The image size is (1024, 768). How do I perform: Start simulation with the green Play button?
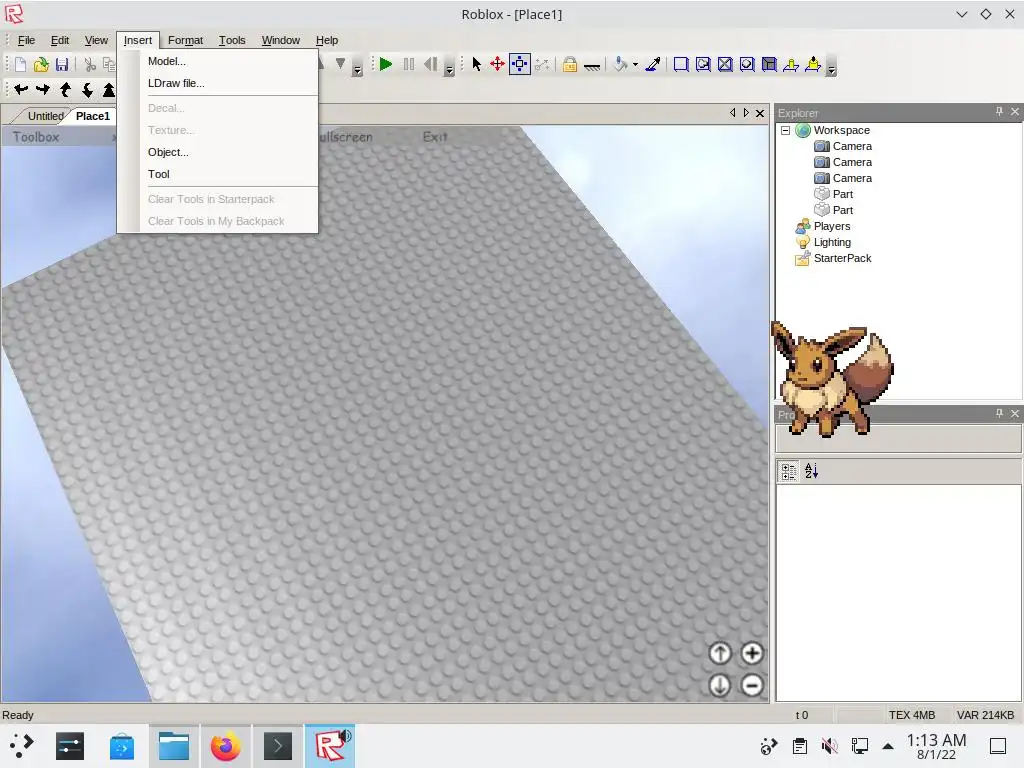click(x=386, y=64)
